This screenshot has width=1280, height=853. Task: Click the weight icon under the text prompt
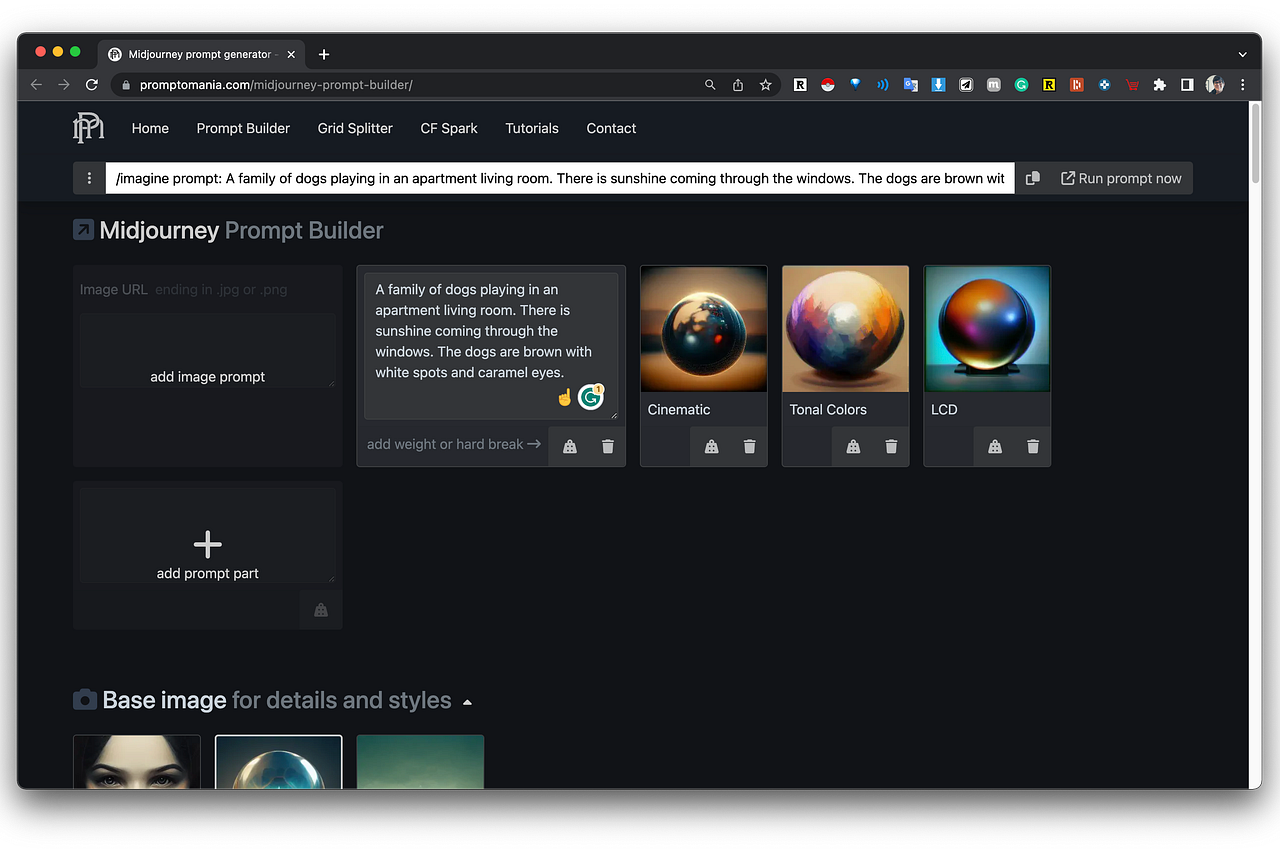[x=570, y=446]
